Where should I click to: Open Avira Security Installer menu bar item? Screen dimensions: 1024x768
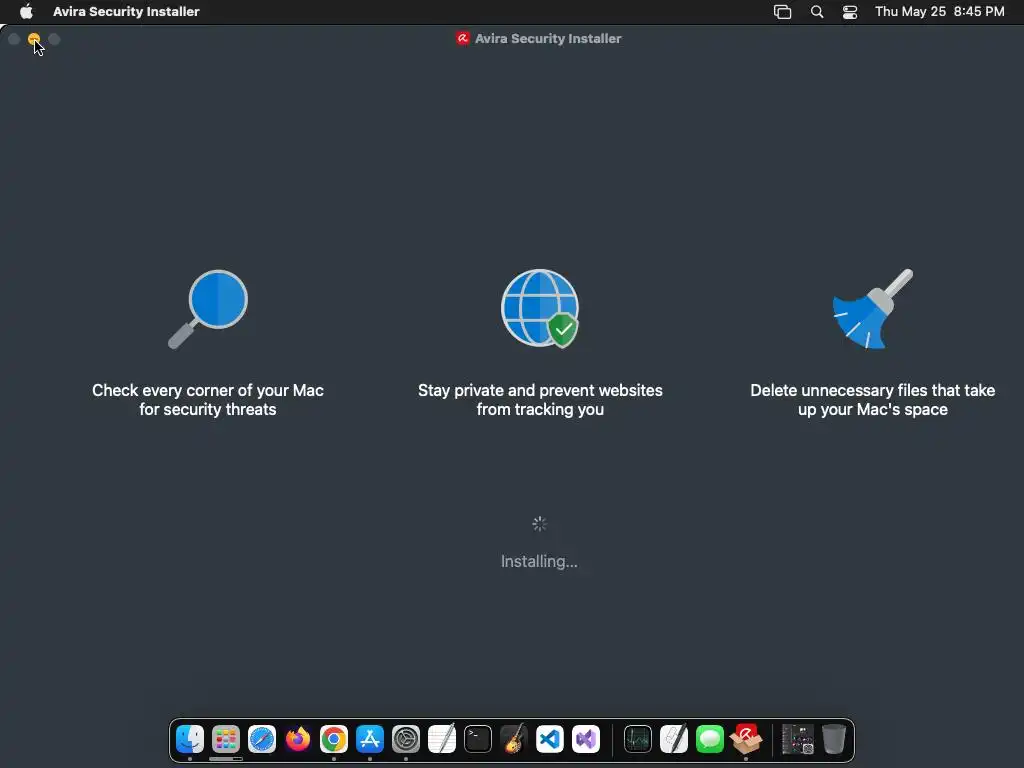126,11
